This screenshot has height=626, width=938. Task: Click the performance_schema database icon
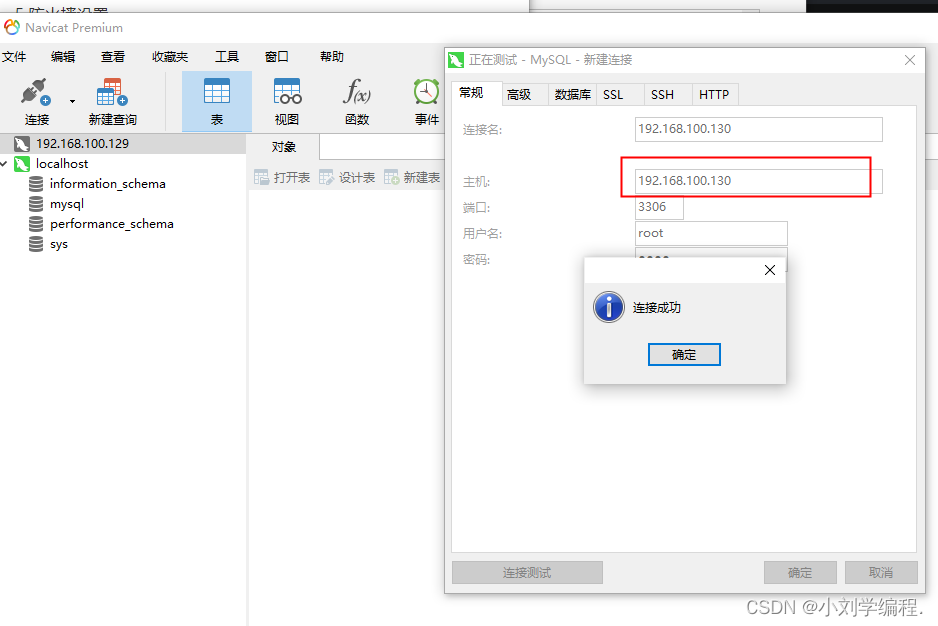pos(36,224)
